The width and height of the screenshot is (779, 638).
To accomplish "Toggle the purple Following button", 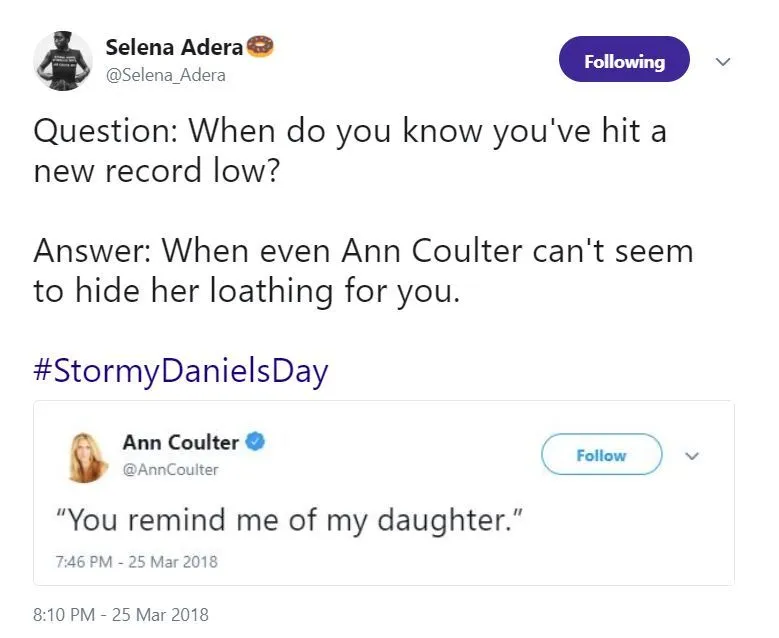I will click(624, 61).
